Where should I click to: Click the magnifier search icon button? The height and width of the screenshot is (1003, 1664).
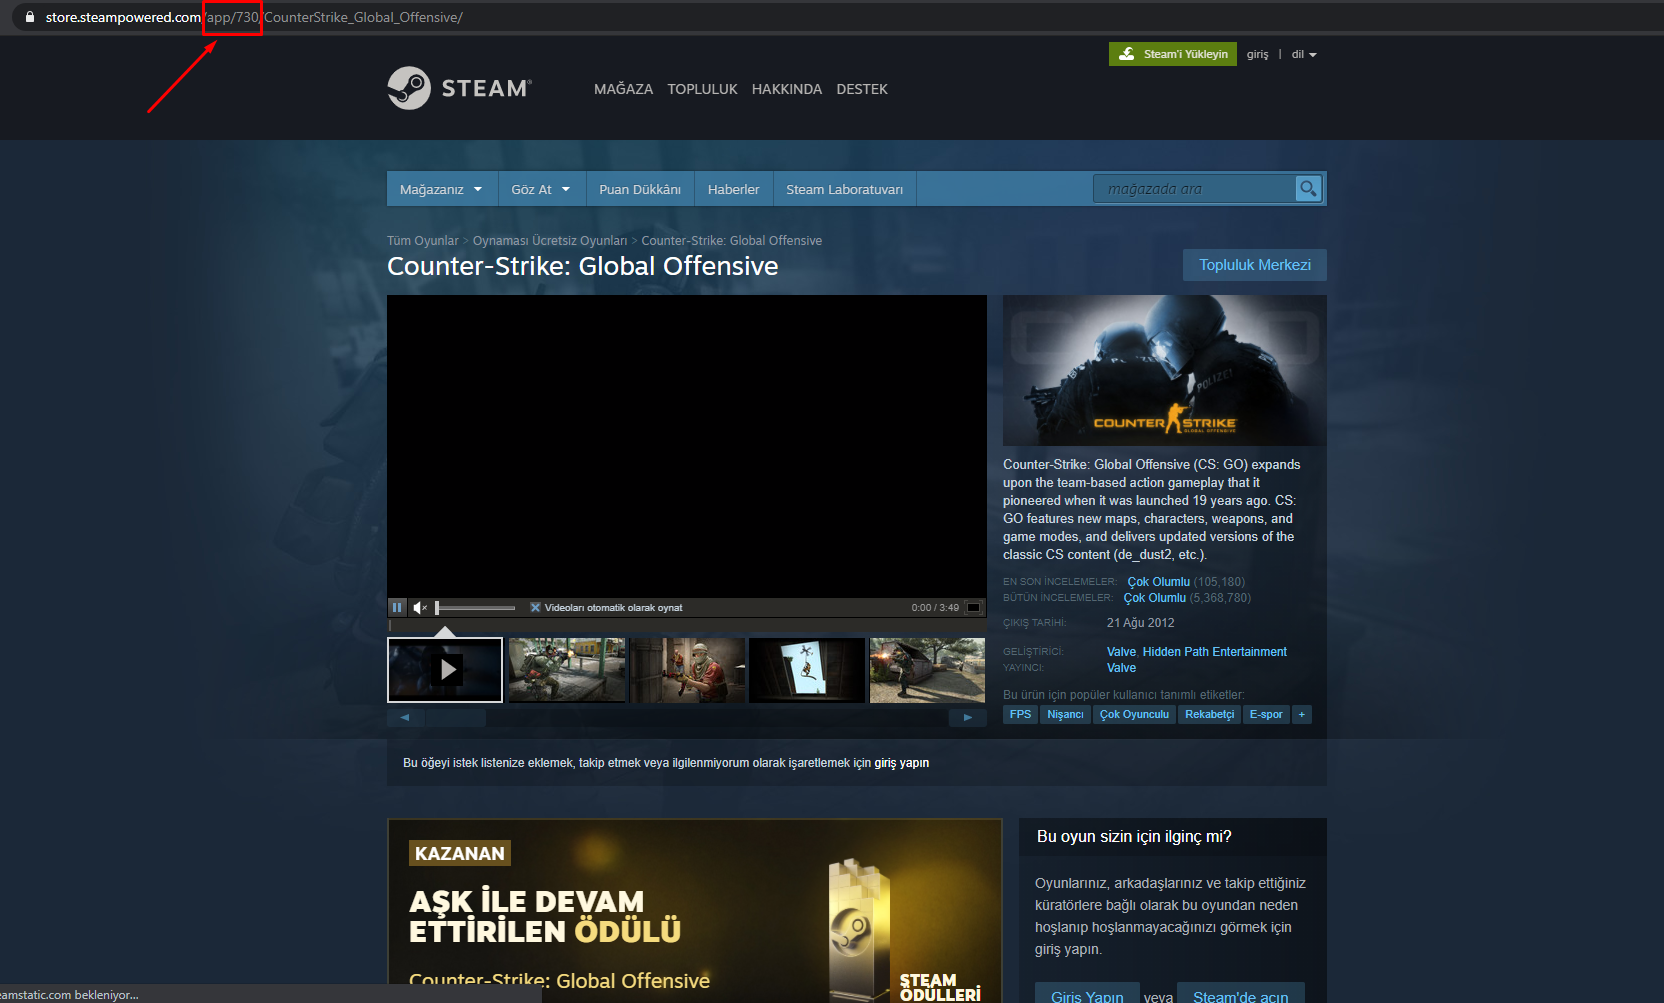1308,188
